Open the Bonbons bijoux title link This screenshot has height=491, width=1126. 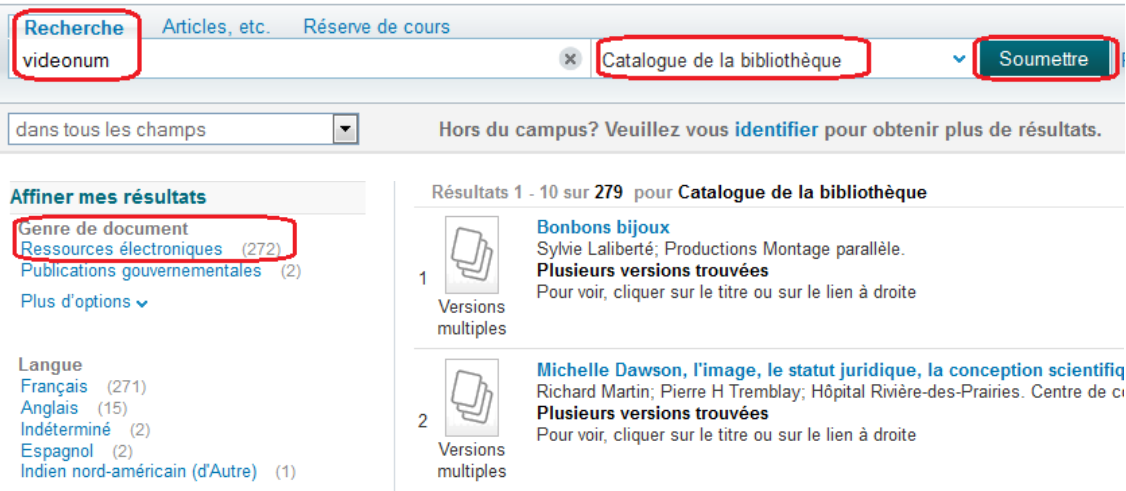603,228
